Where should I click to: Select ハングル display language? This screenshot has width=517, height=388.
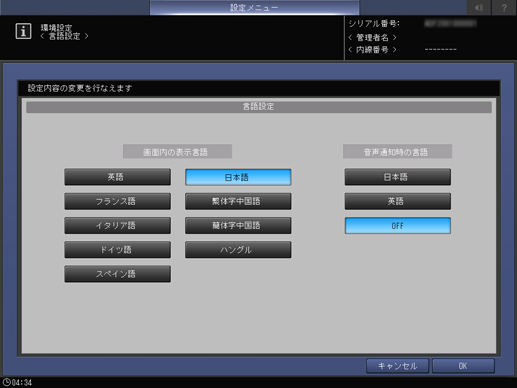click(x=238, y=250)
